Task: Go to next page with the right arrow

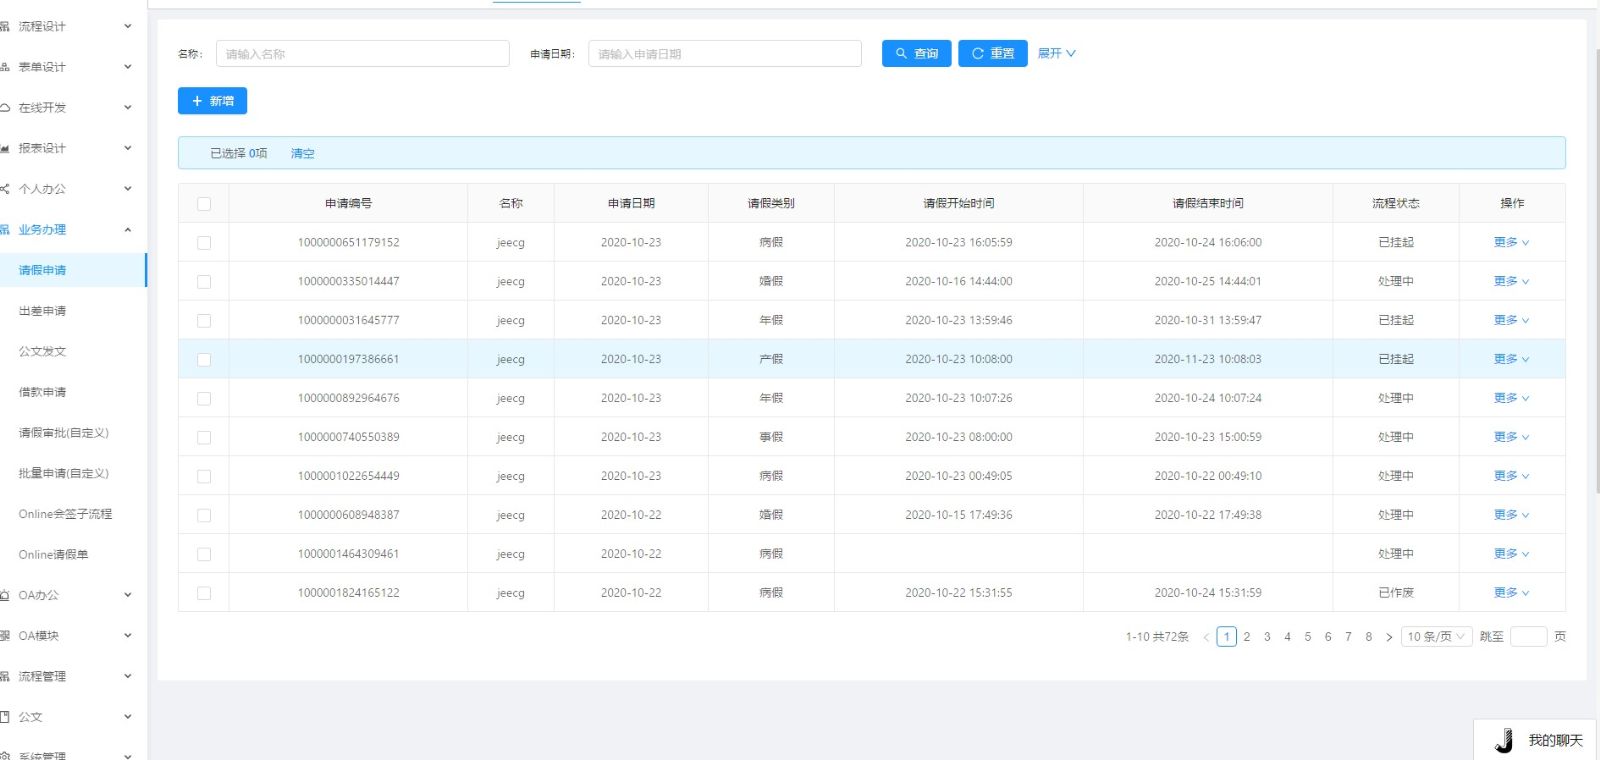Action: (1389, 637)
